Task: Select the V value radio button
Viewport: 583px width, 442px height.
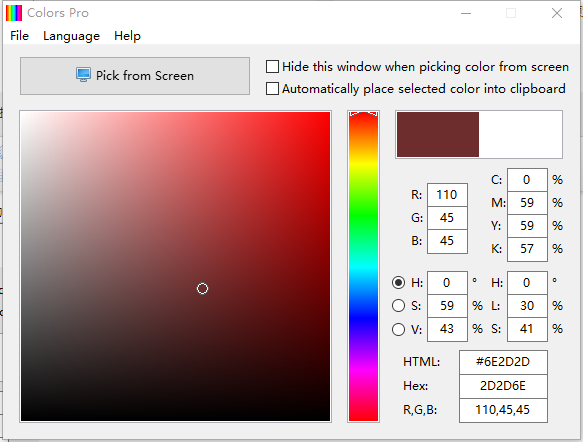Action: [398, 329]
